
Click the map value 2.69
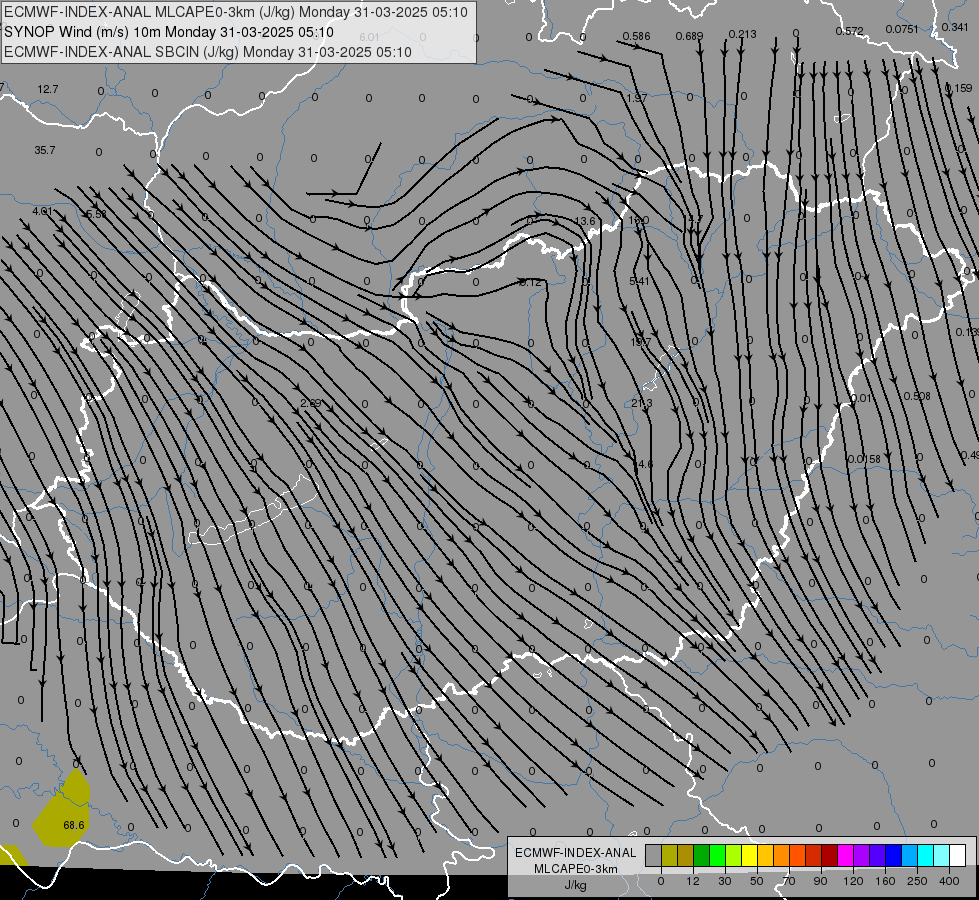(x=310, y=403)
